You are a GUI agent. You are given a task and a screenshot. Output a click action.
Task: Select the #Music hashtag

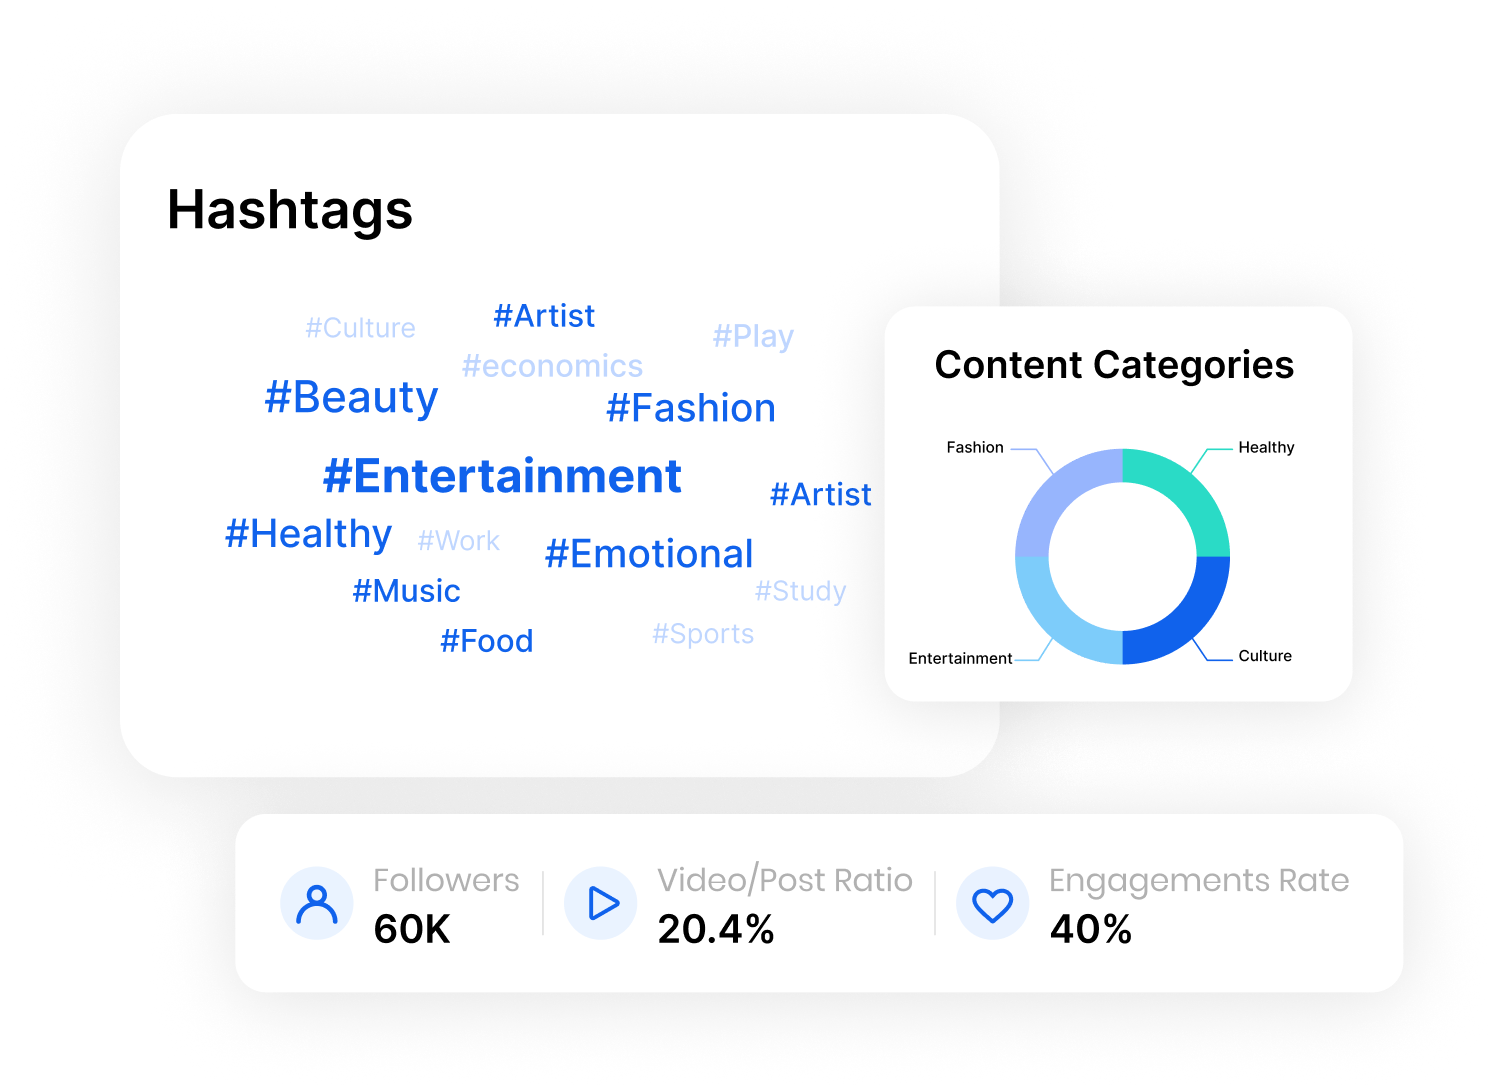pos(406,591)
